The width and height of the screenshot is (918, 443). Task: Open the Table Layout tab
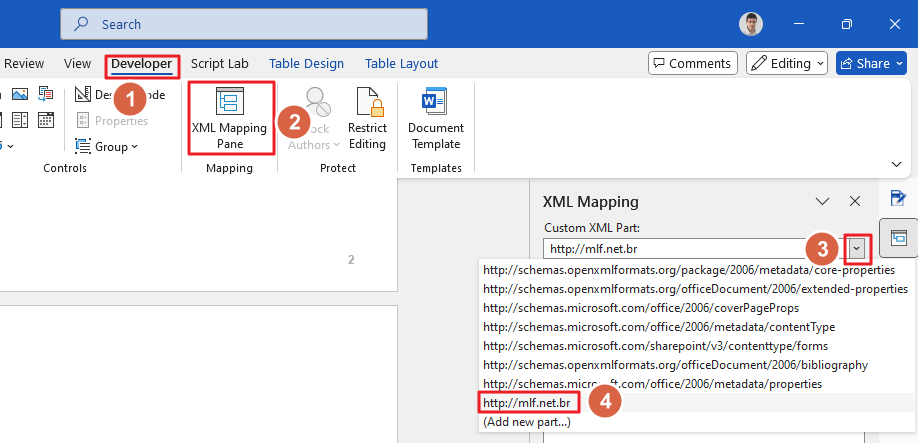[x=401, y=64]
